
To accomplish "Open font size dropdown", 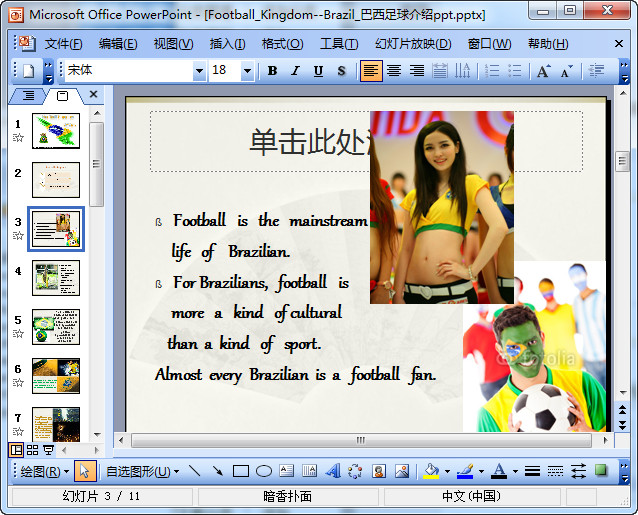I will (247, 71).
